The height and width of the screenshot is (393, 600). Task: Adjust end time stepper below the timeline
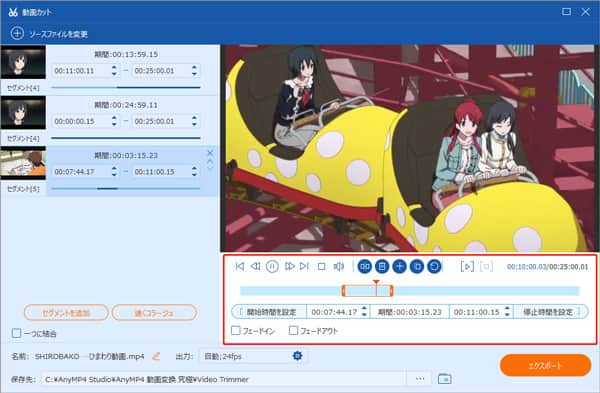[507, 312]
